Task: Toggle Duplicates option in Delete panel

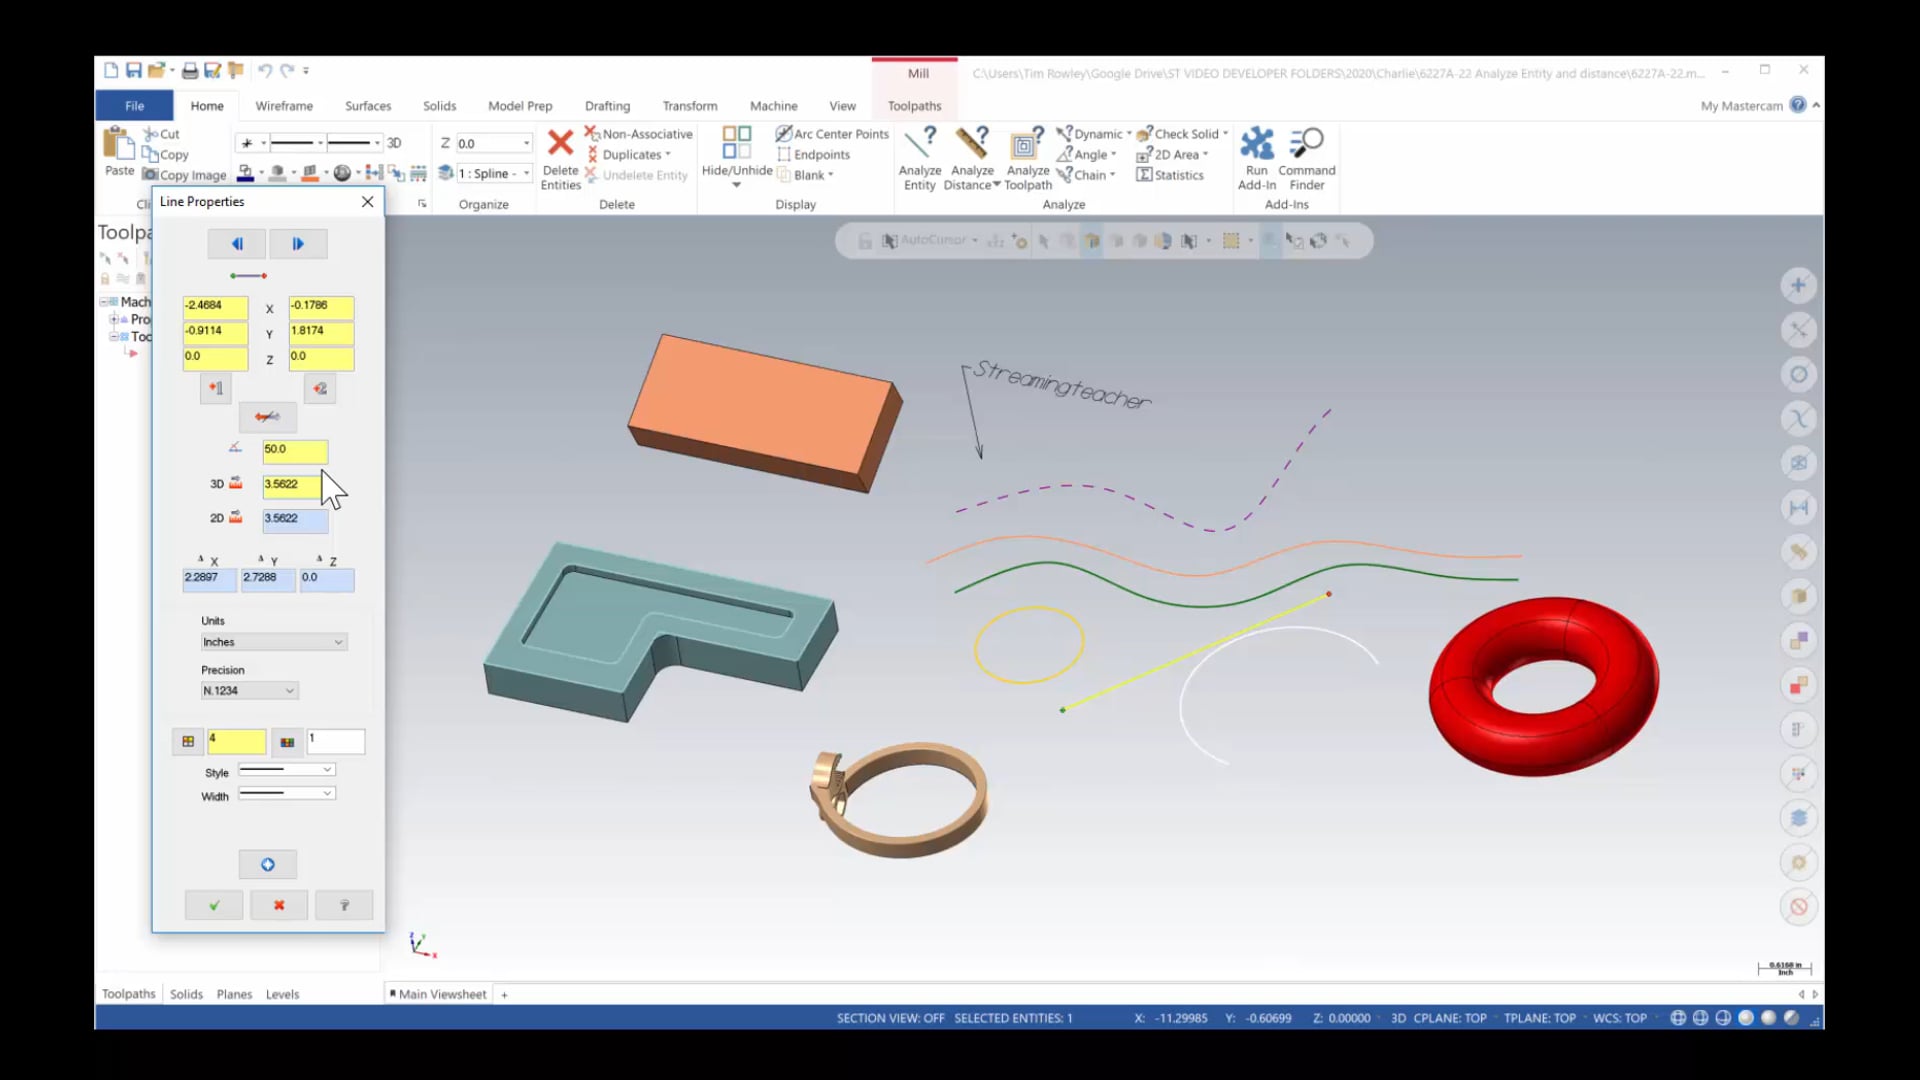Action: (x=630, y=154)
